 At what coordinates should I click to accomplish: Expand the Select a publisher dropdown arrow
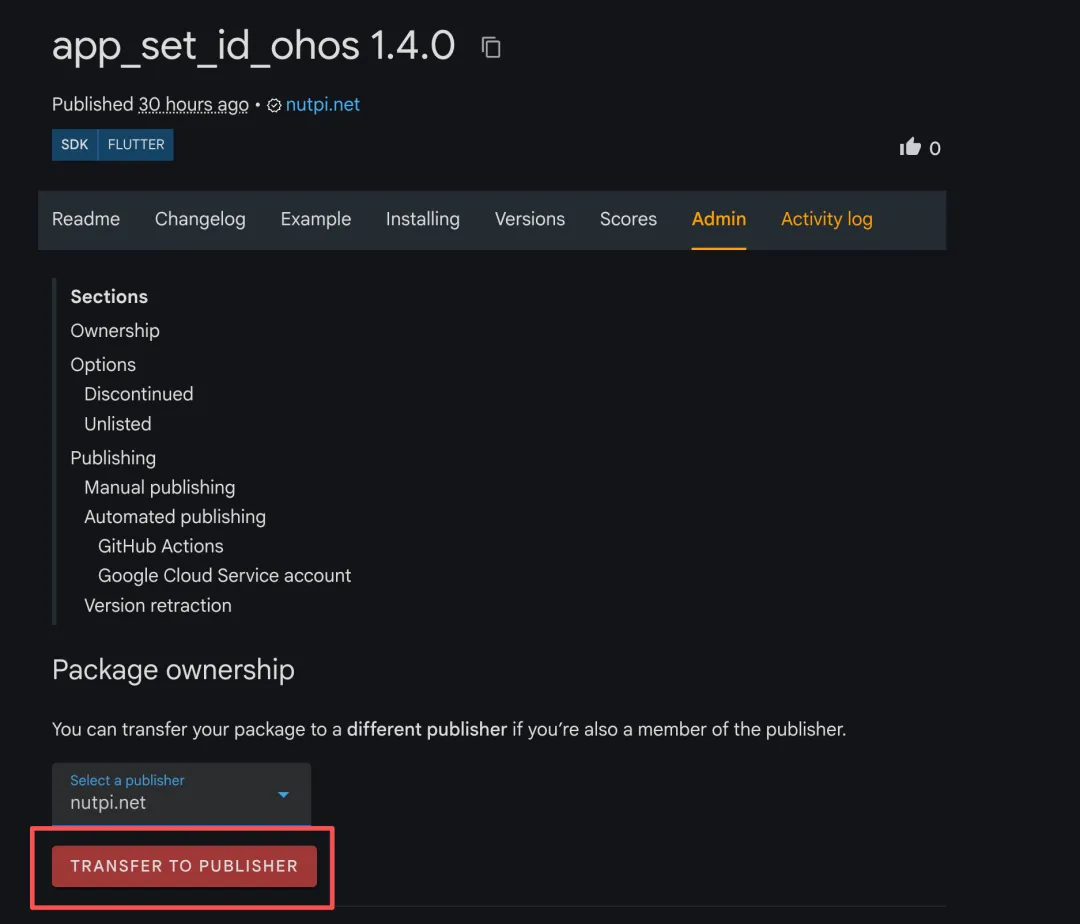(283, 795)
